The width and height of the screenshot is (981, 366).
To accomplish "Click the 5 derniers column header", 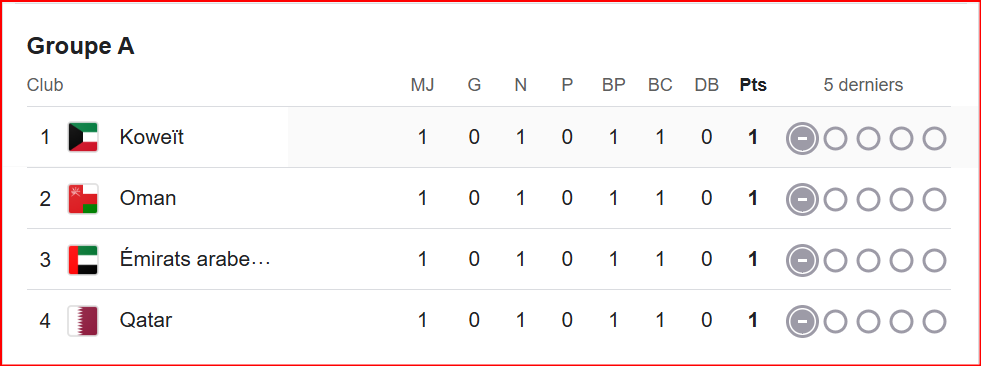I will [863, 85].
